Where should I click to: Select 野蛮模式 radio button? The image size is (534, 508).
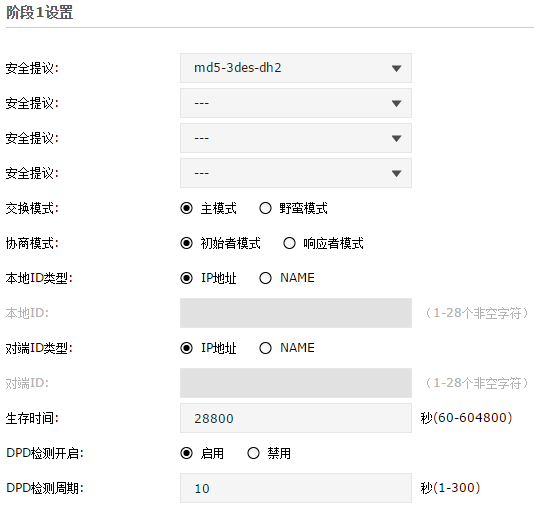point(265,208)
